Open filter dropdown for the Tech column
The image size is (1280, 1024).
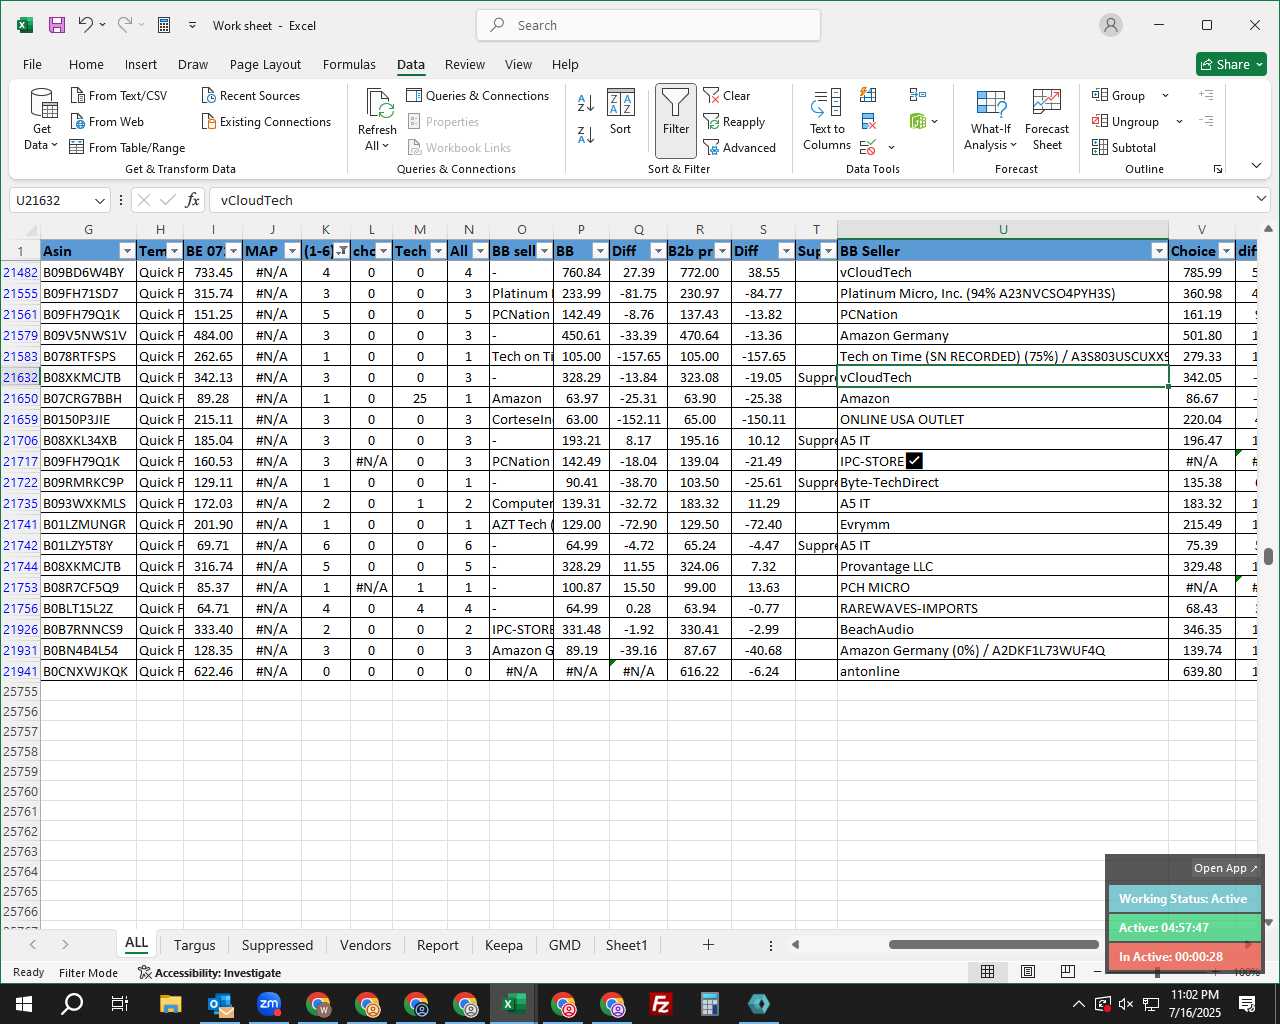pos(438,251)
